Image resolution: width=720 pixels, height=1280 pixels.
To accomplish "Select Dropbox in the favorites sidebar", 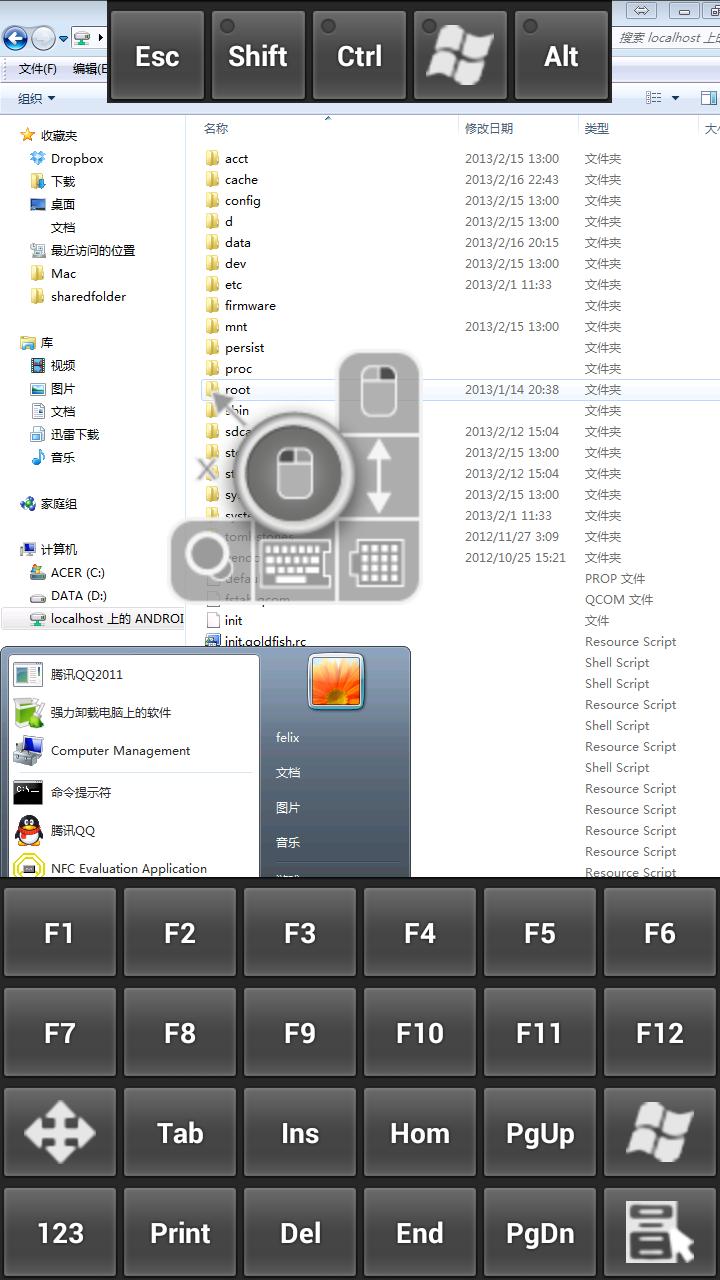I will (x=77, y=159).
